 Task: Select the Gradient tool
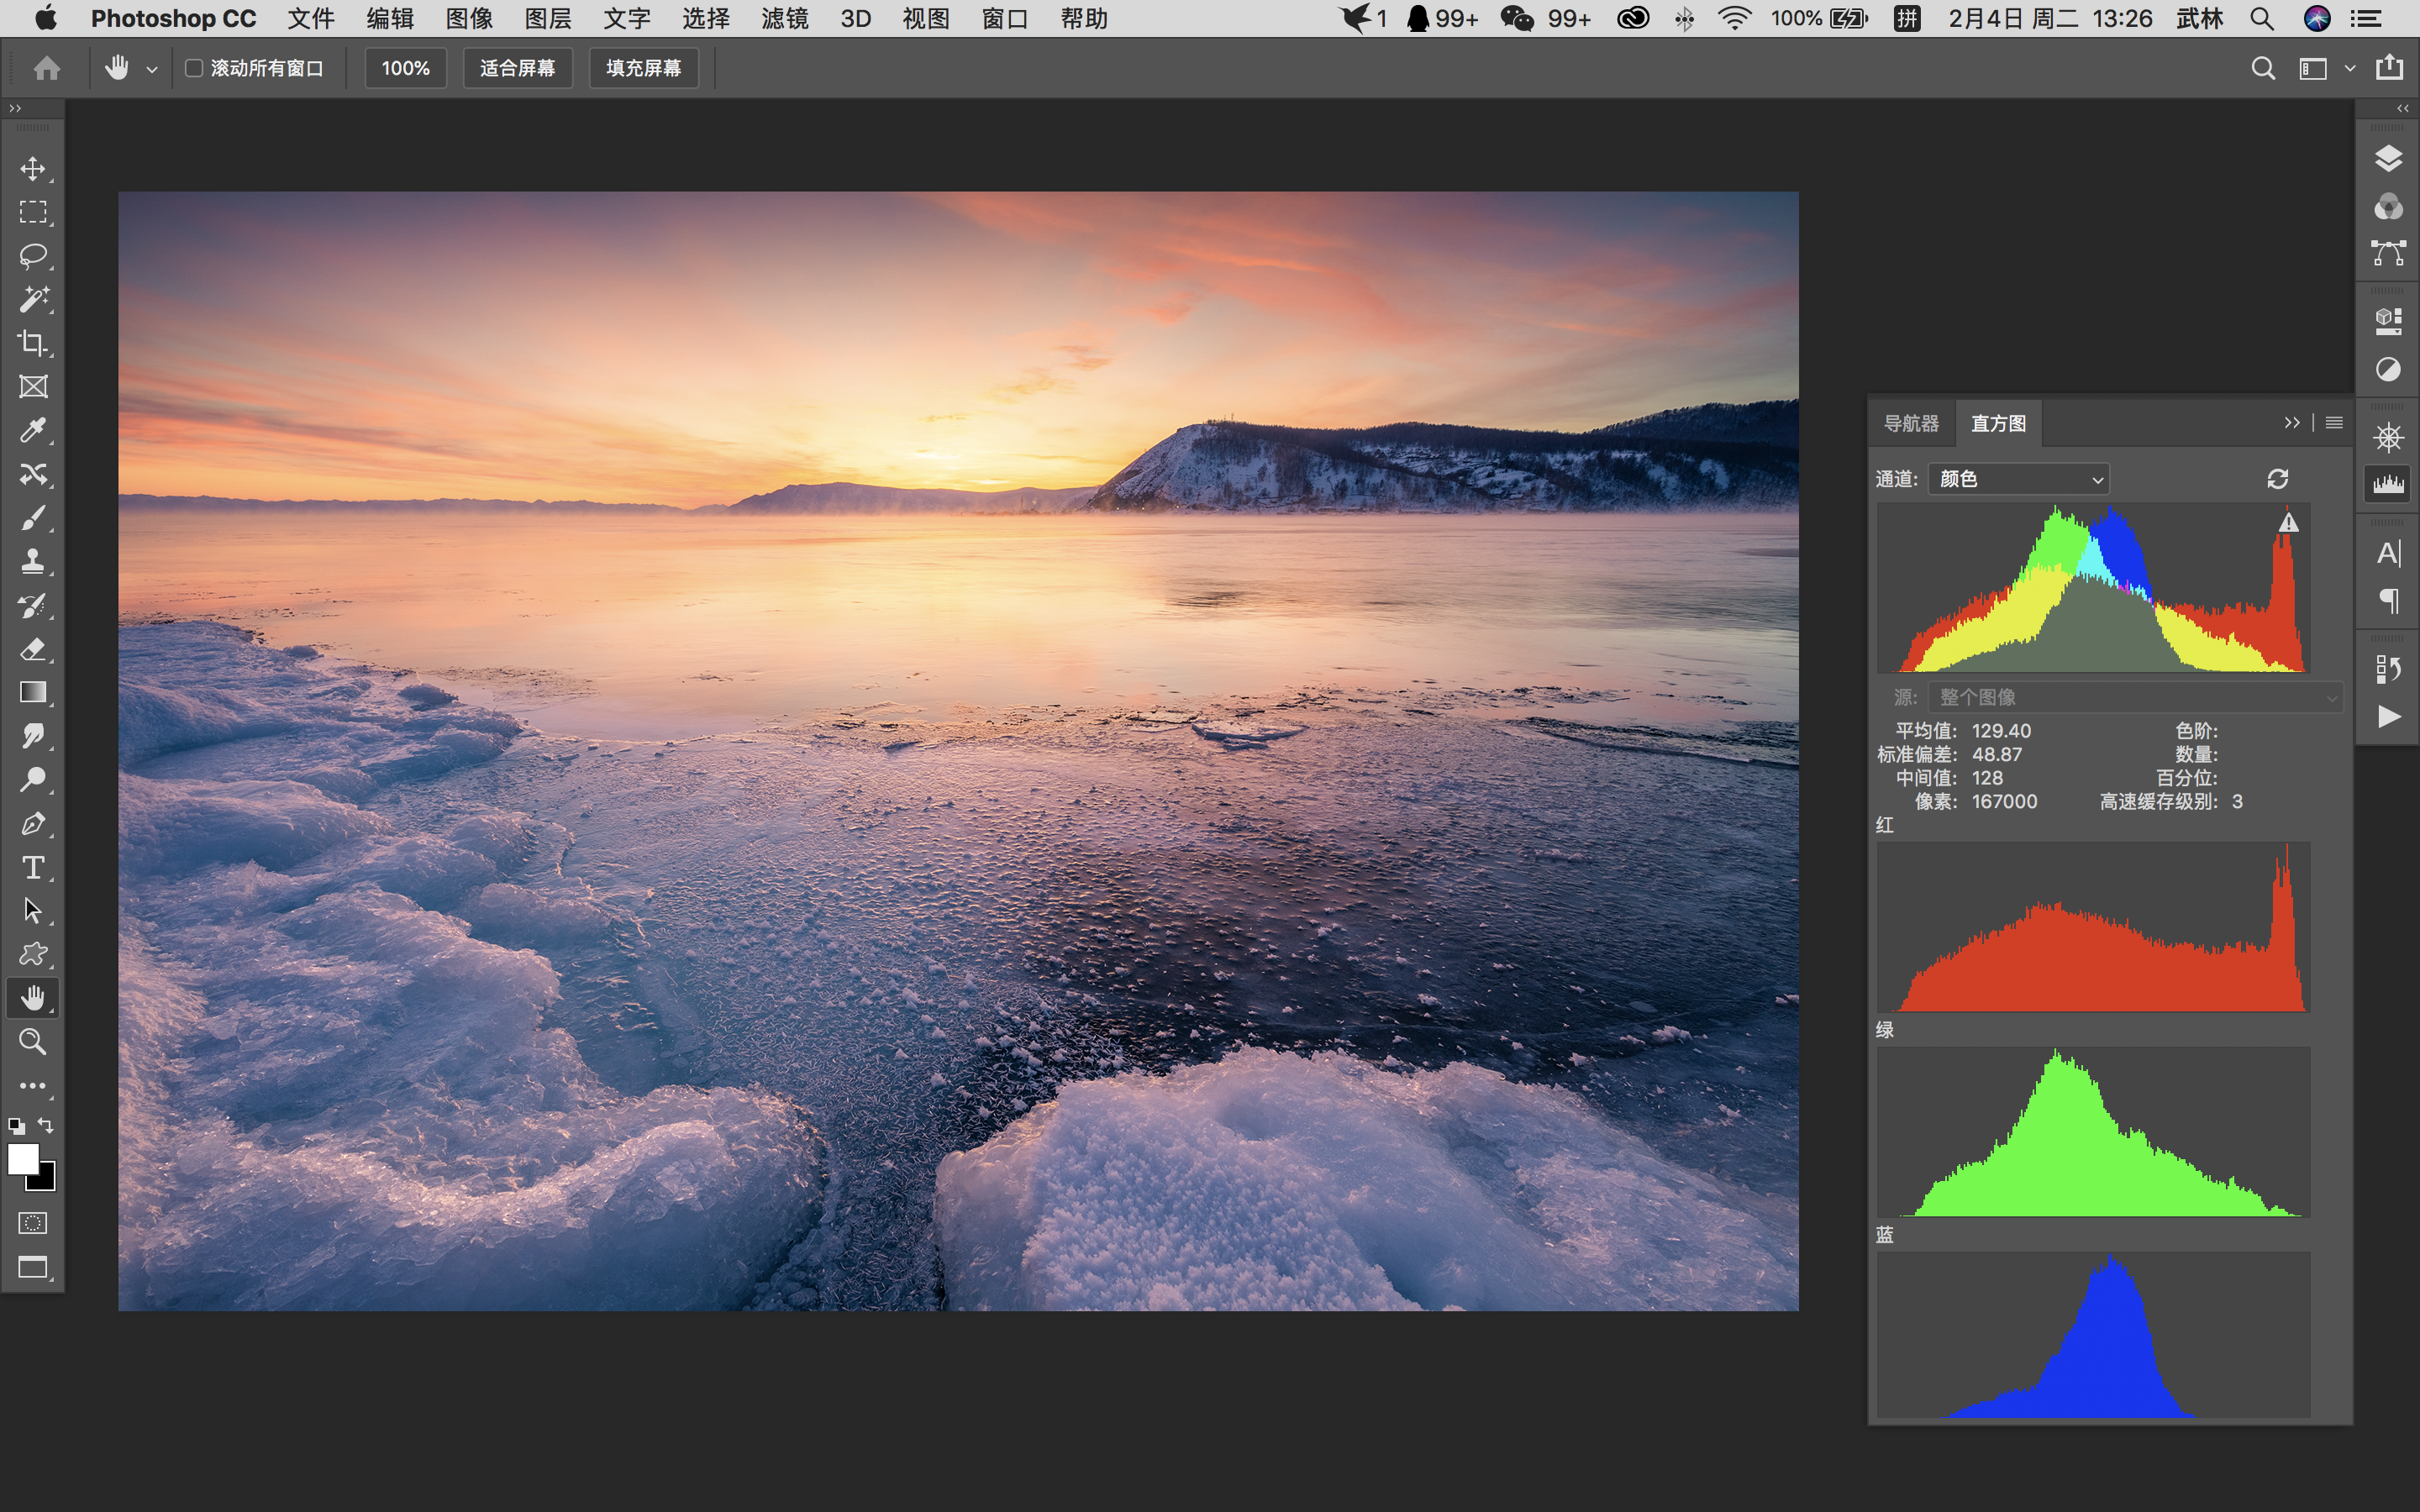coord(33,693)
